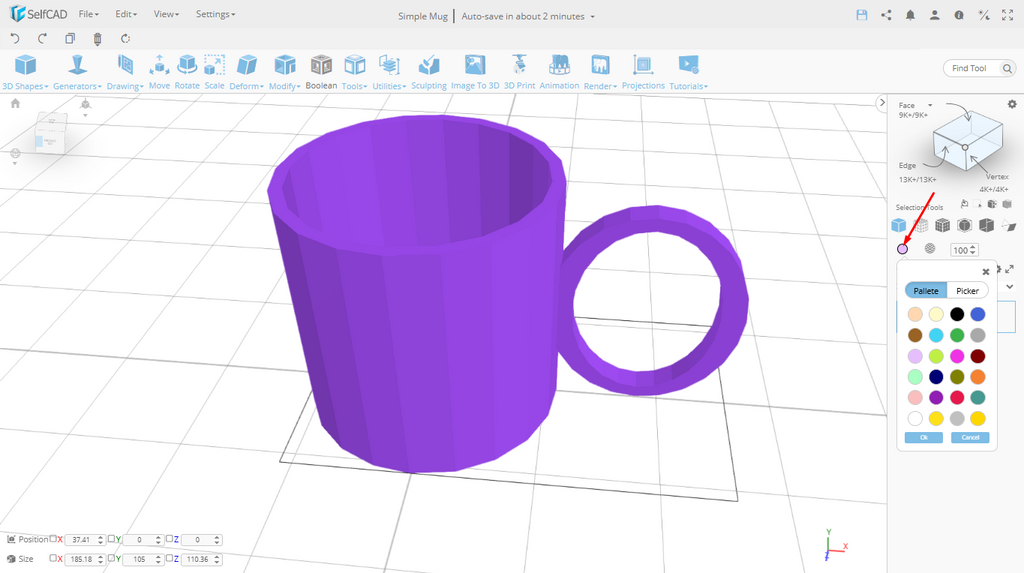Pick the cyan color swatch

point(936,335)
